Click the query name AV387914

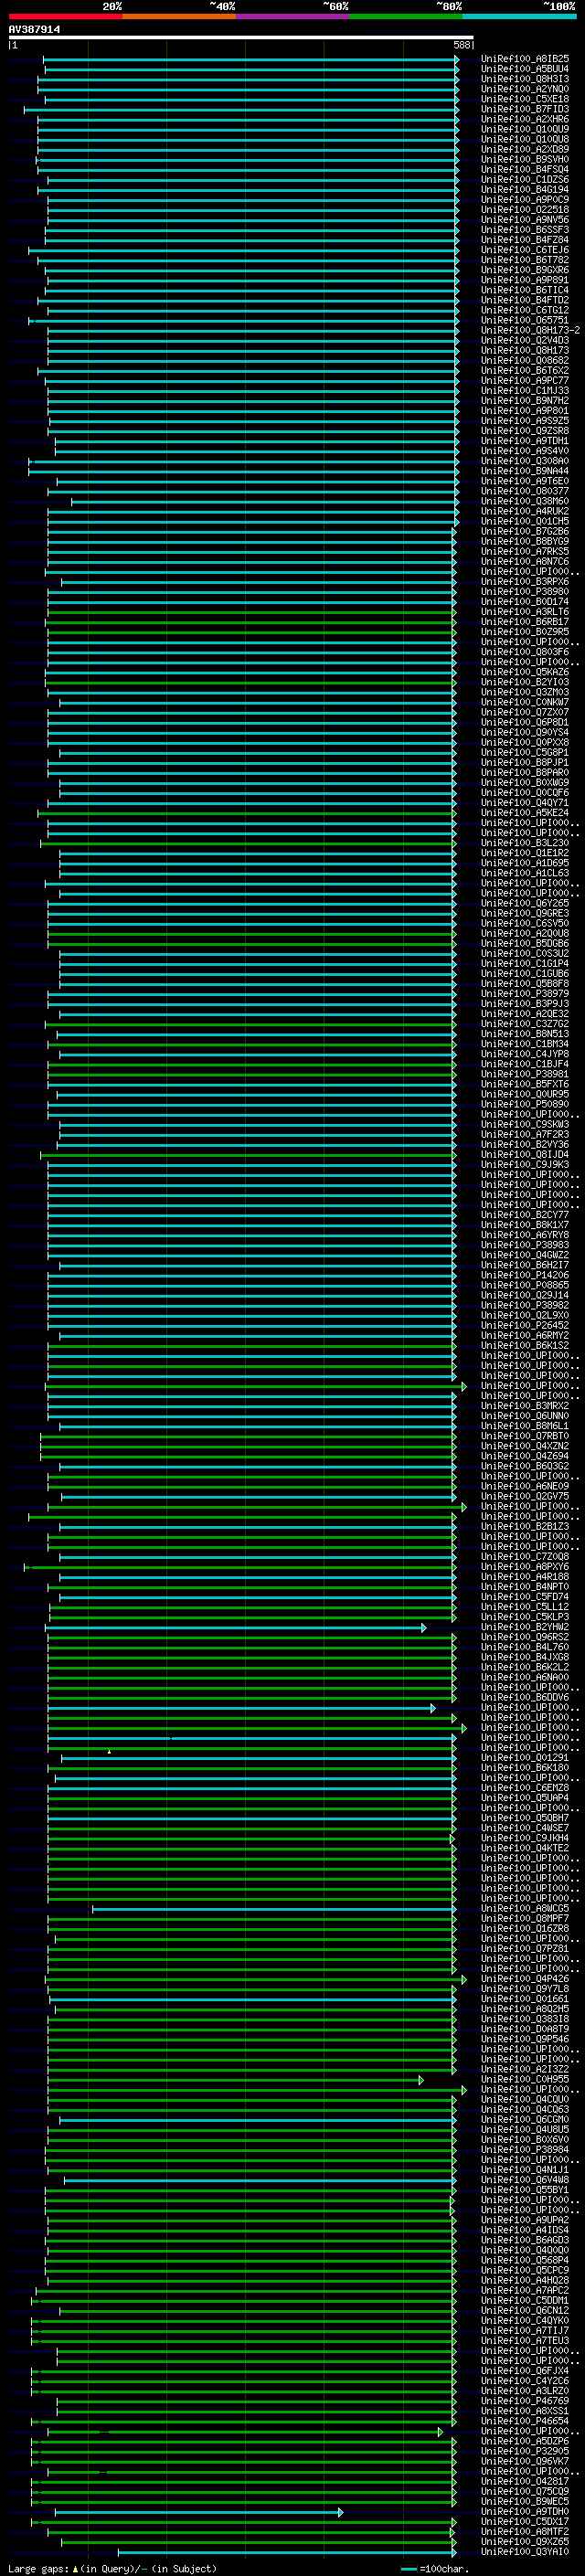click(x=34, y=29)
